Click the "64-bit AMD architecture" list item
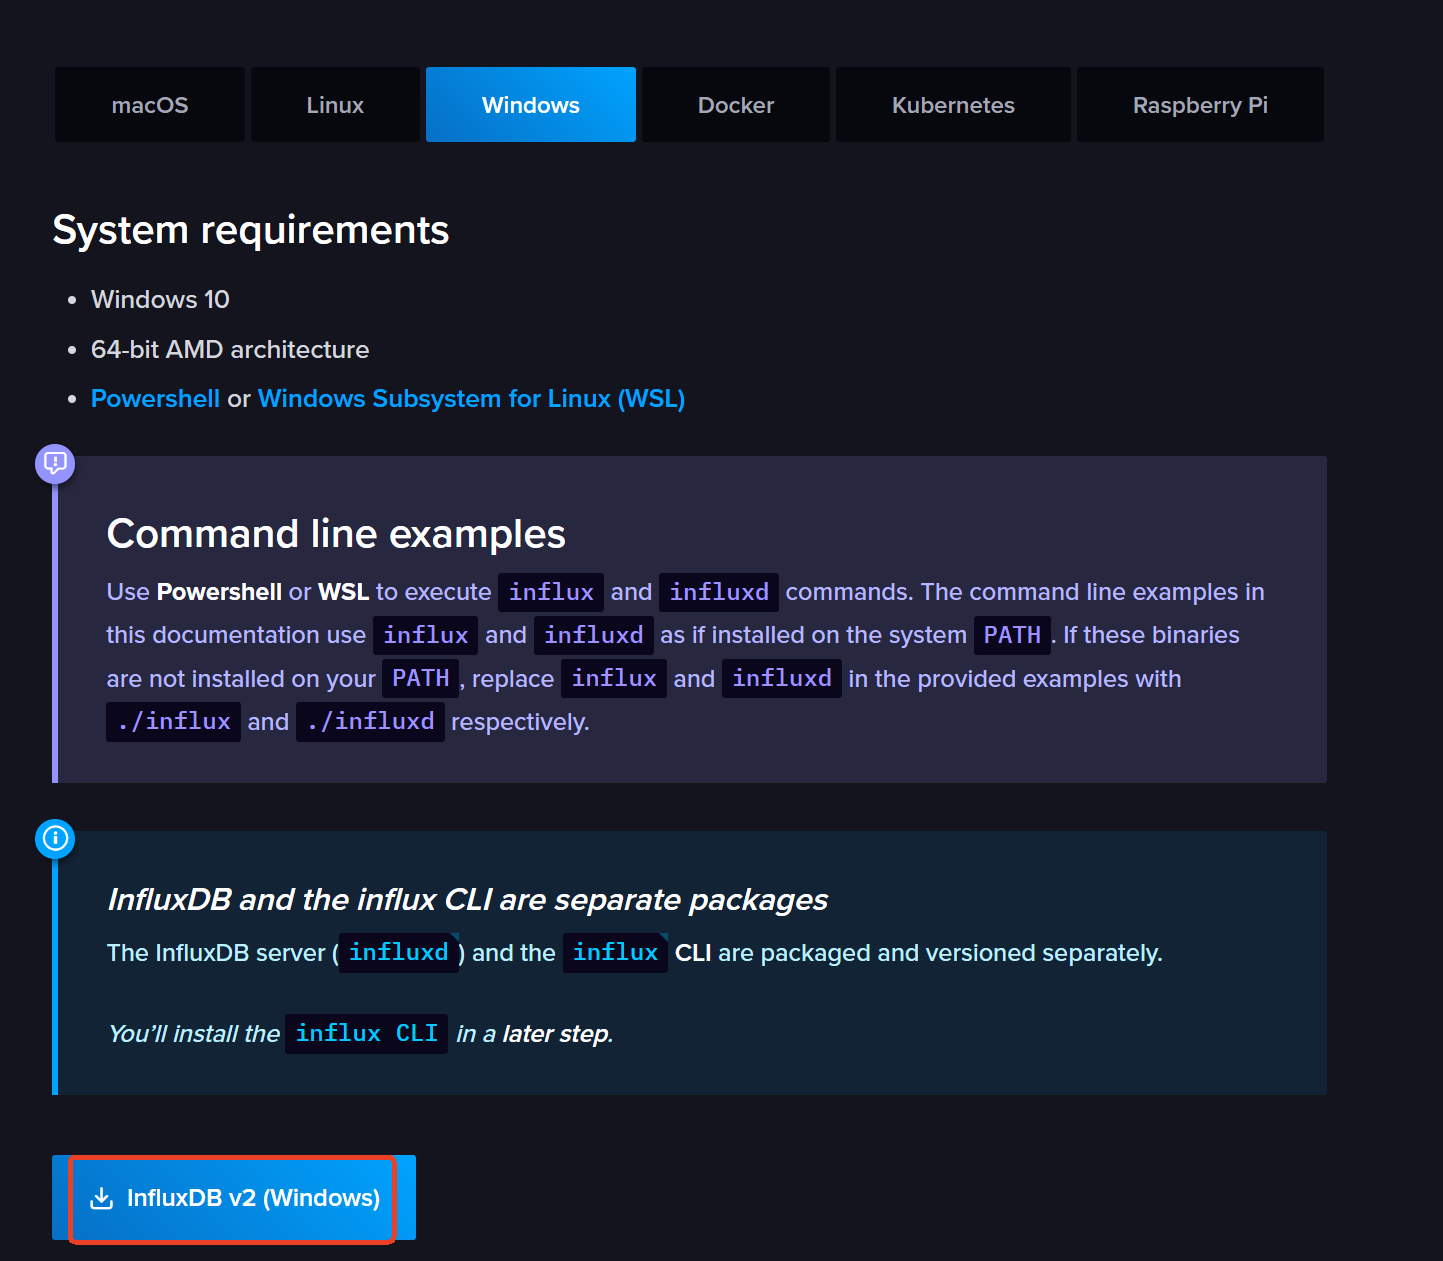Image resolution: width=1443 pixels, height=1261 pixels. 230,350
